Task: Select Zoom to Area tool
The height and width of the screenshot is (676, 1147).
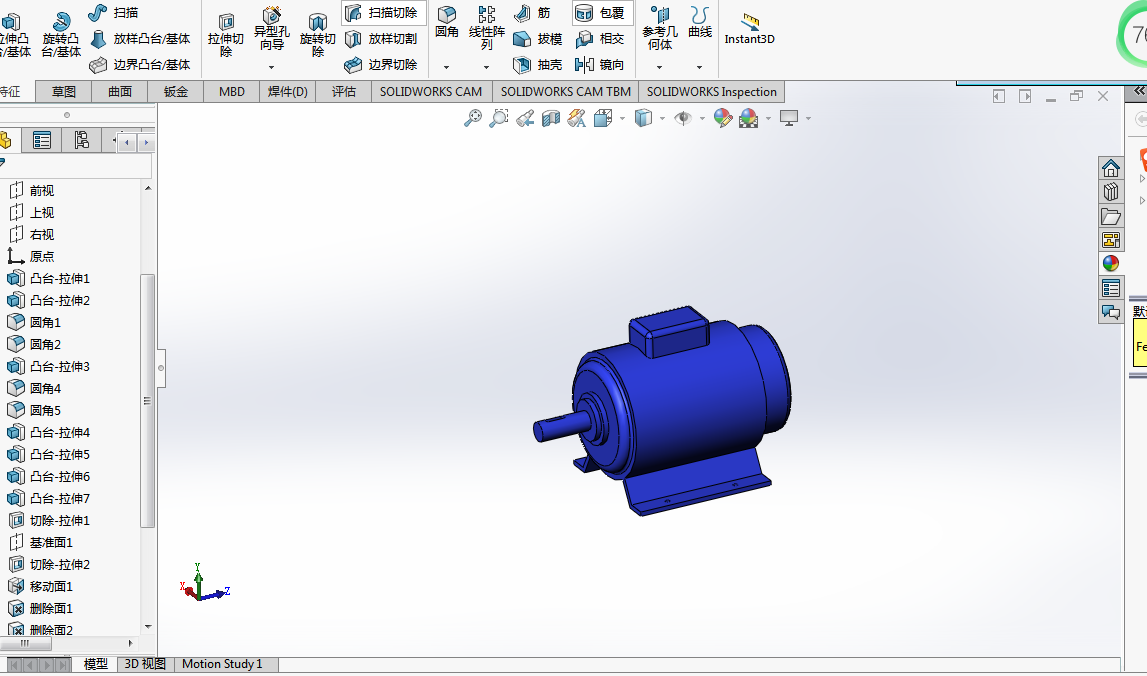Action: 499,118
